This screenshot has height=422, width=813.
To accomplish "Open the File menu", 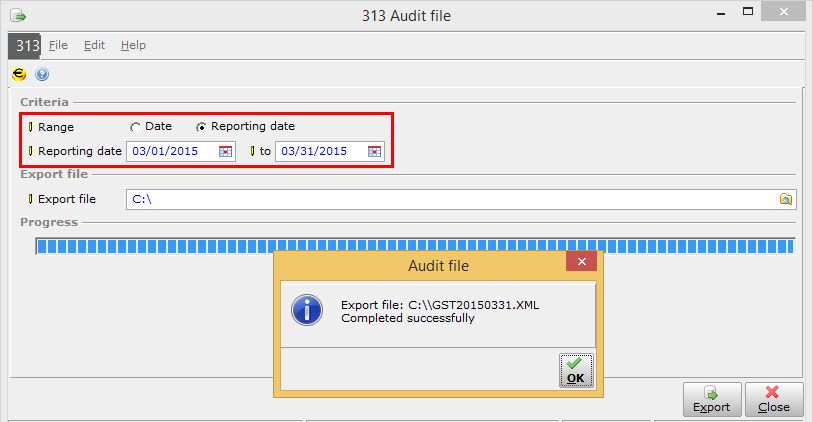I will [x=58, y=46].
